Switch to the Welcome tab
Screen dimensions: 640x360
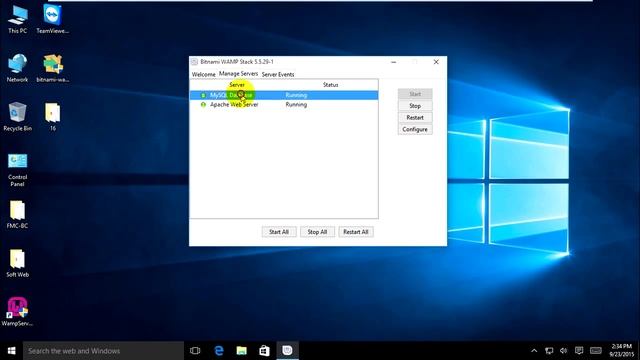tap(204, 74)
